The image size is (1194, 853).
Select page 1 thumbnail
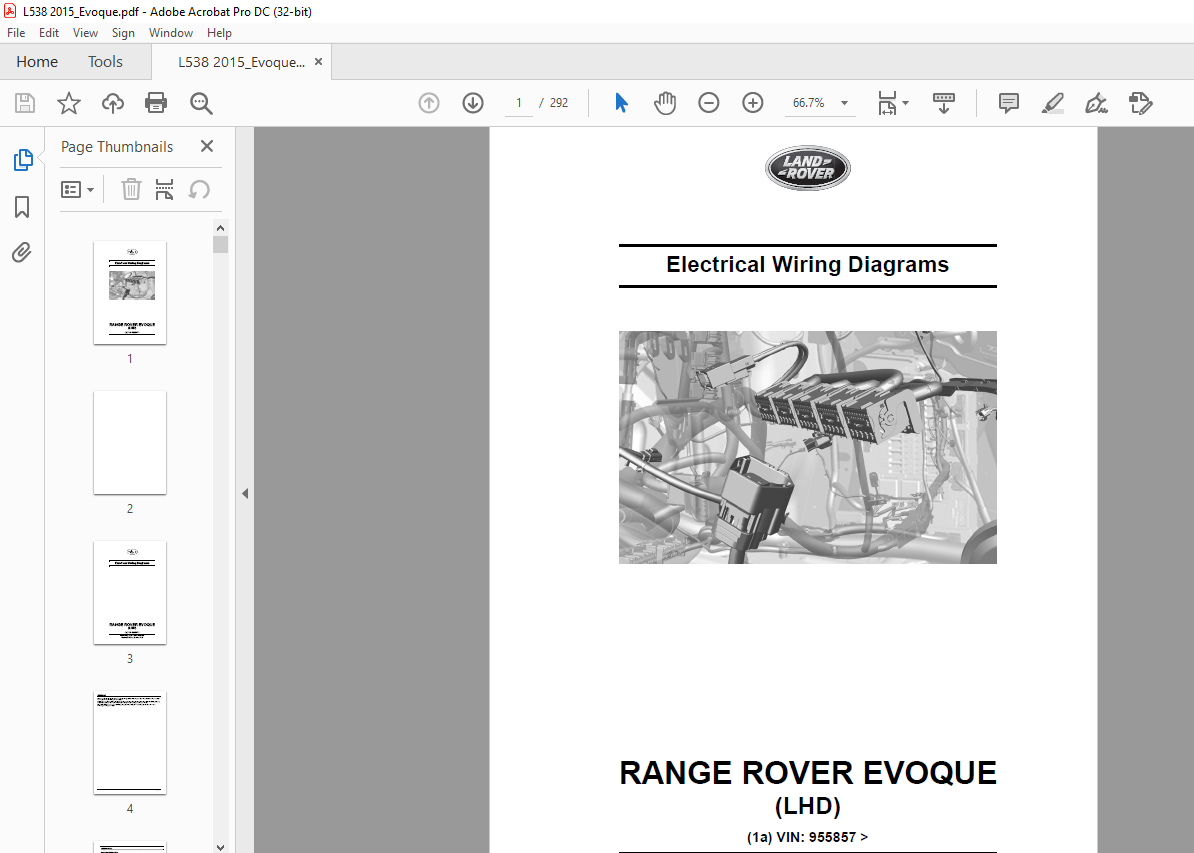click(130, 292)
